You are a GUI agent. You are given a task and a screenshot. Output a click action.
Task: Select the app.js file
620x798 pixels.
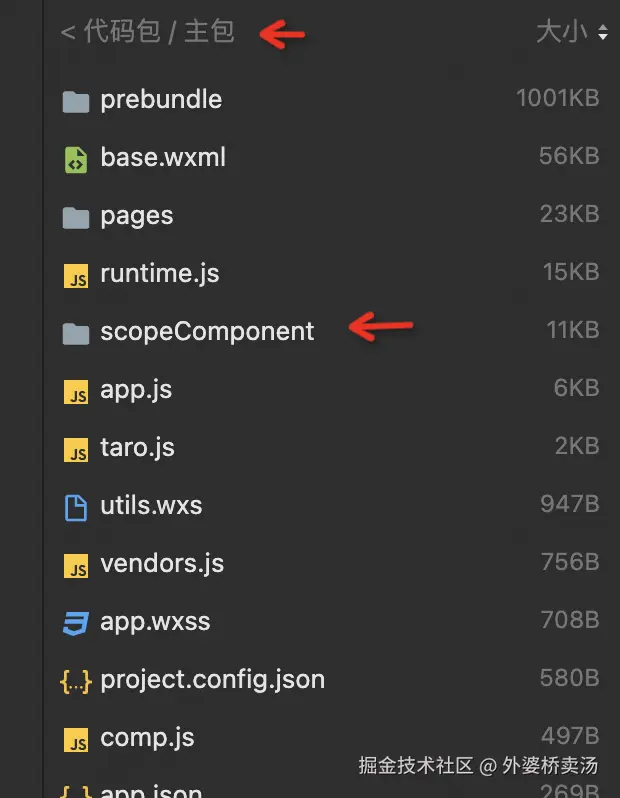pos(136,390)
